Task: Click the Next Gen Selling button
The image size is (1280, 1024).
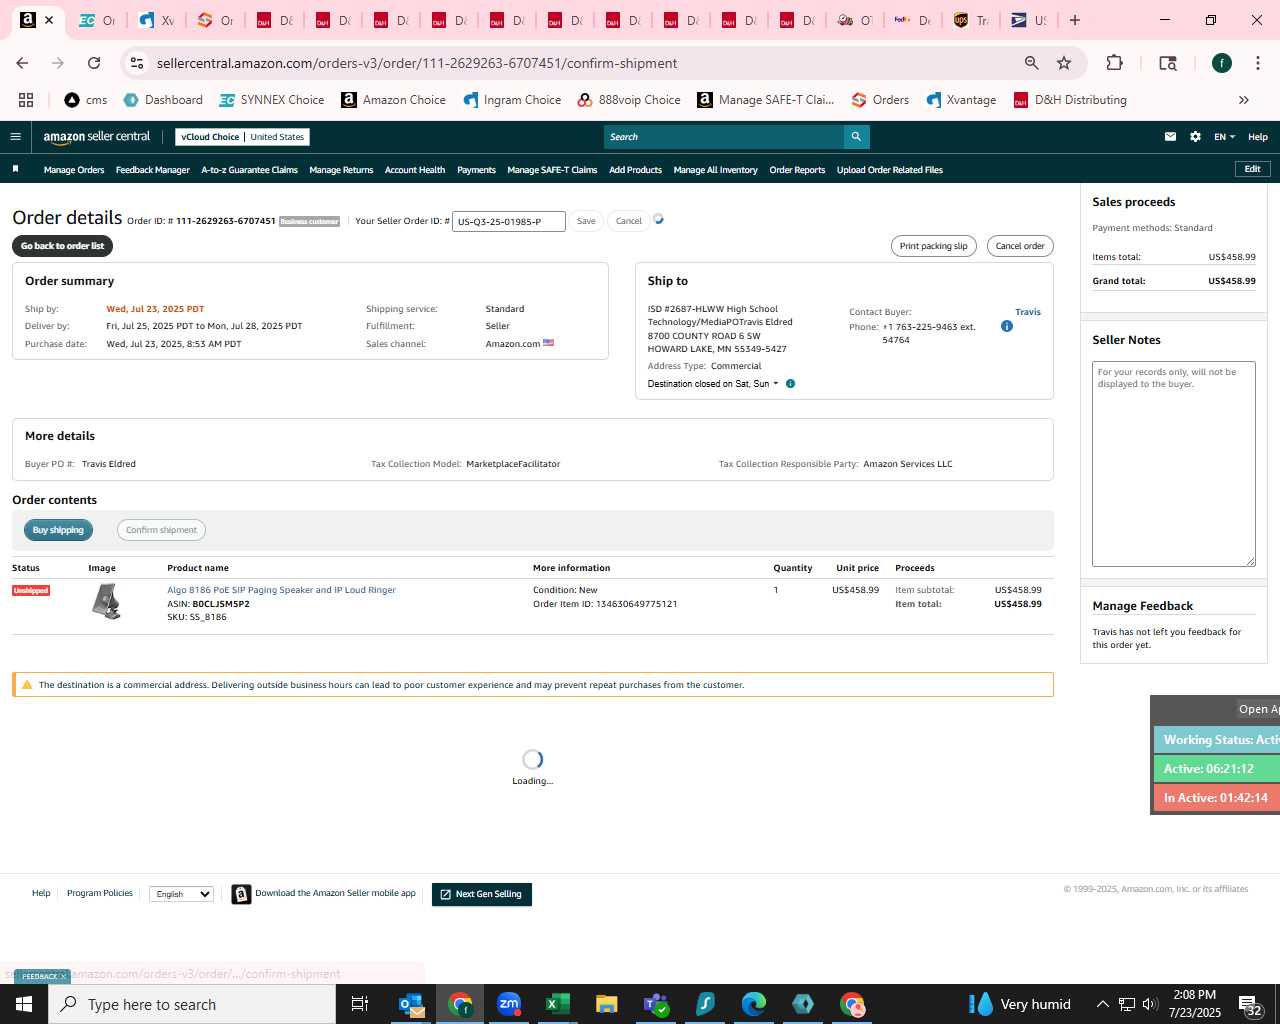Action: tap(482, 894)
